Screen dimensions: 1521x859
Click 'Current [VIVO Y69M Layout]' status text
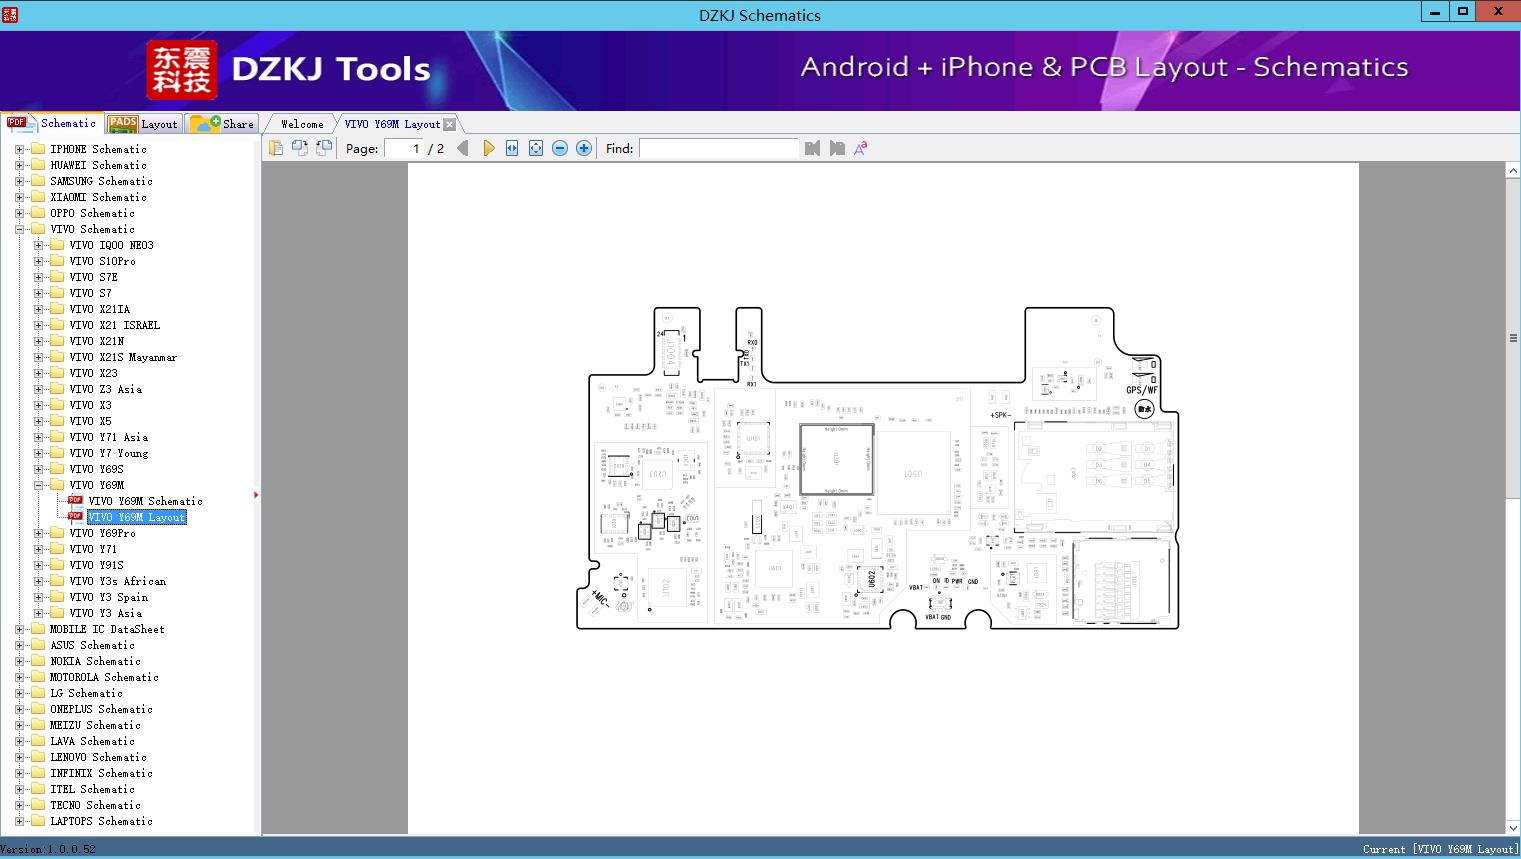1439,849
